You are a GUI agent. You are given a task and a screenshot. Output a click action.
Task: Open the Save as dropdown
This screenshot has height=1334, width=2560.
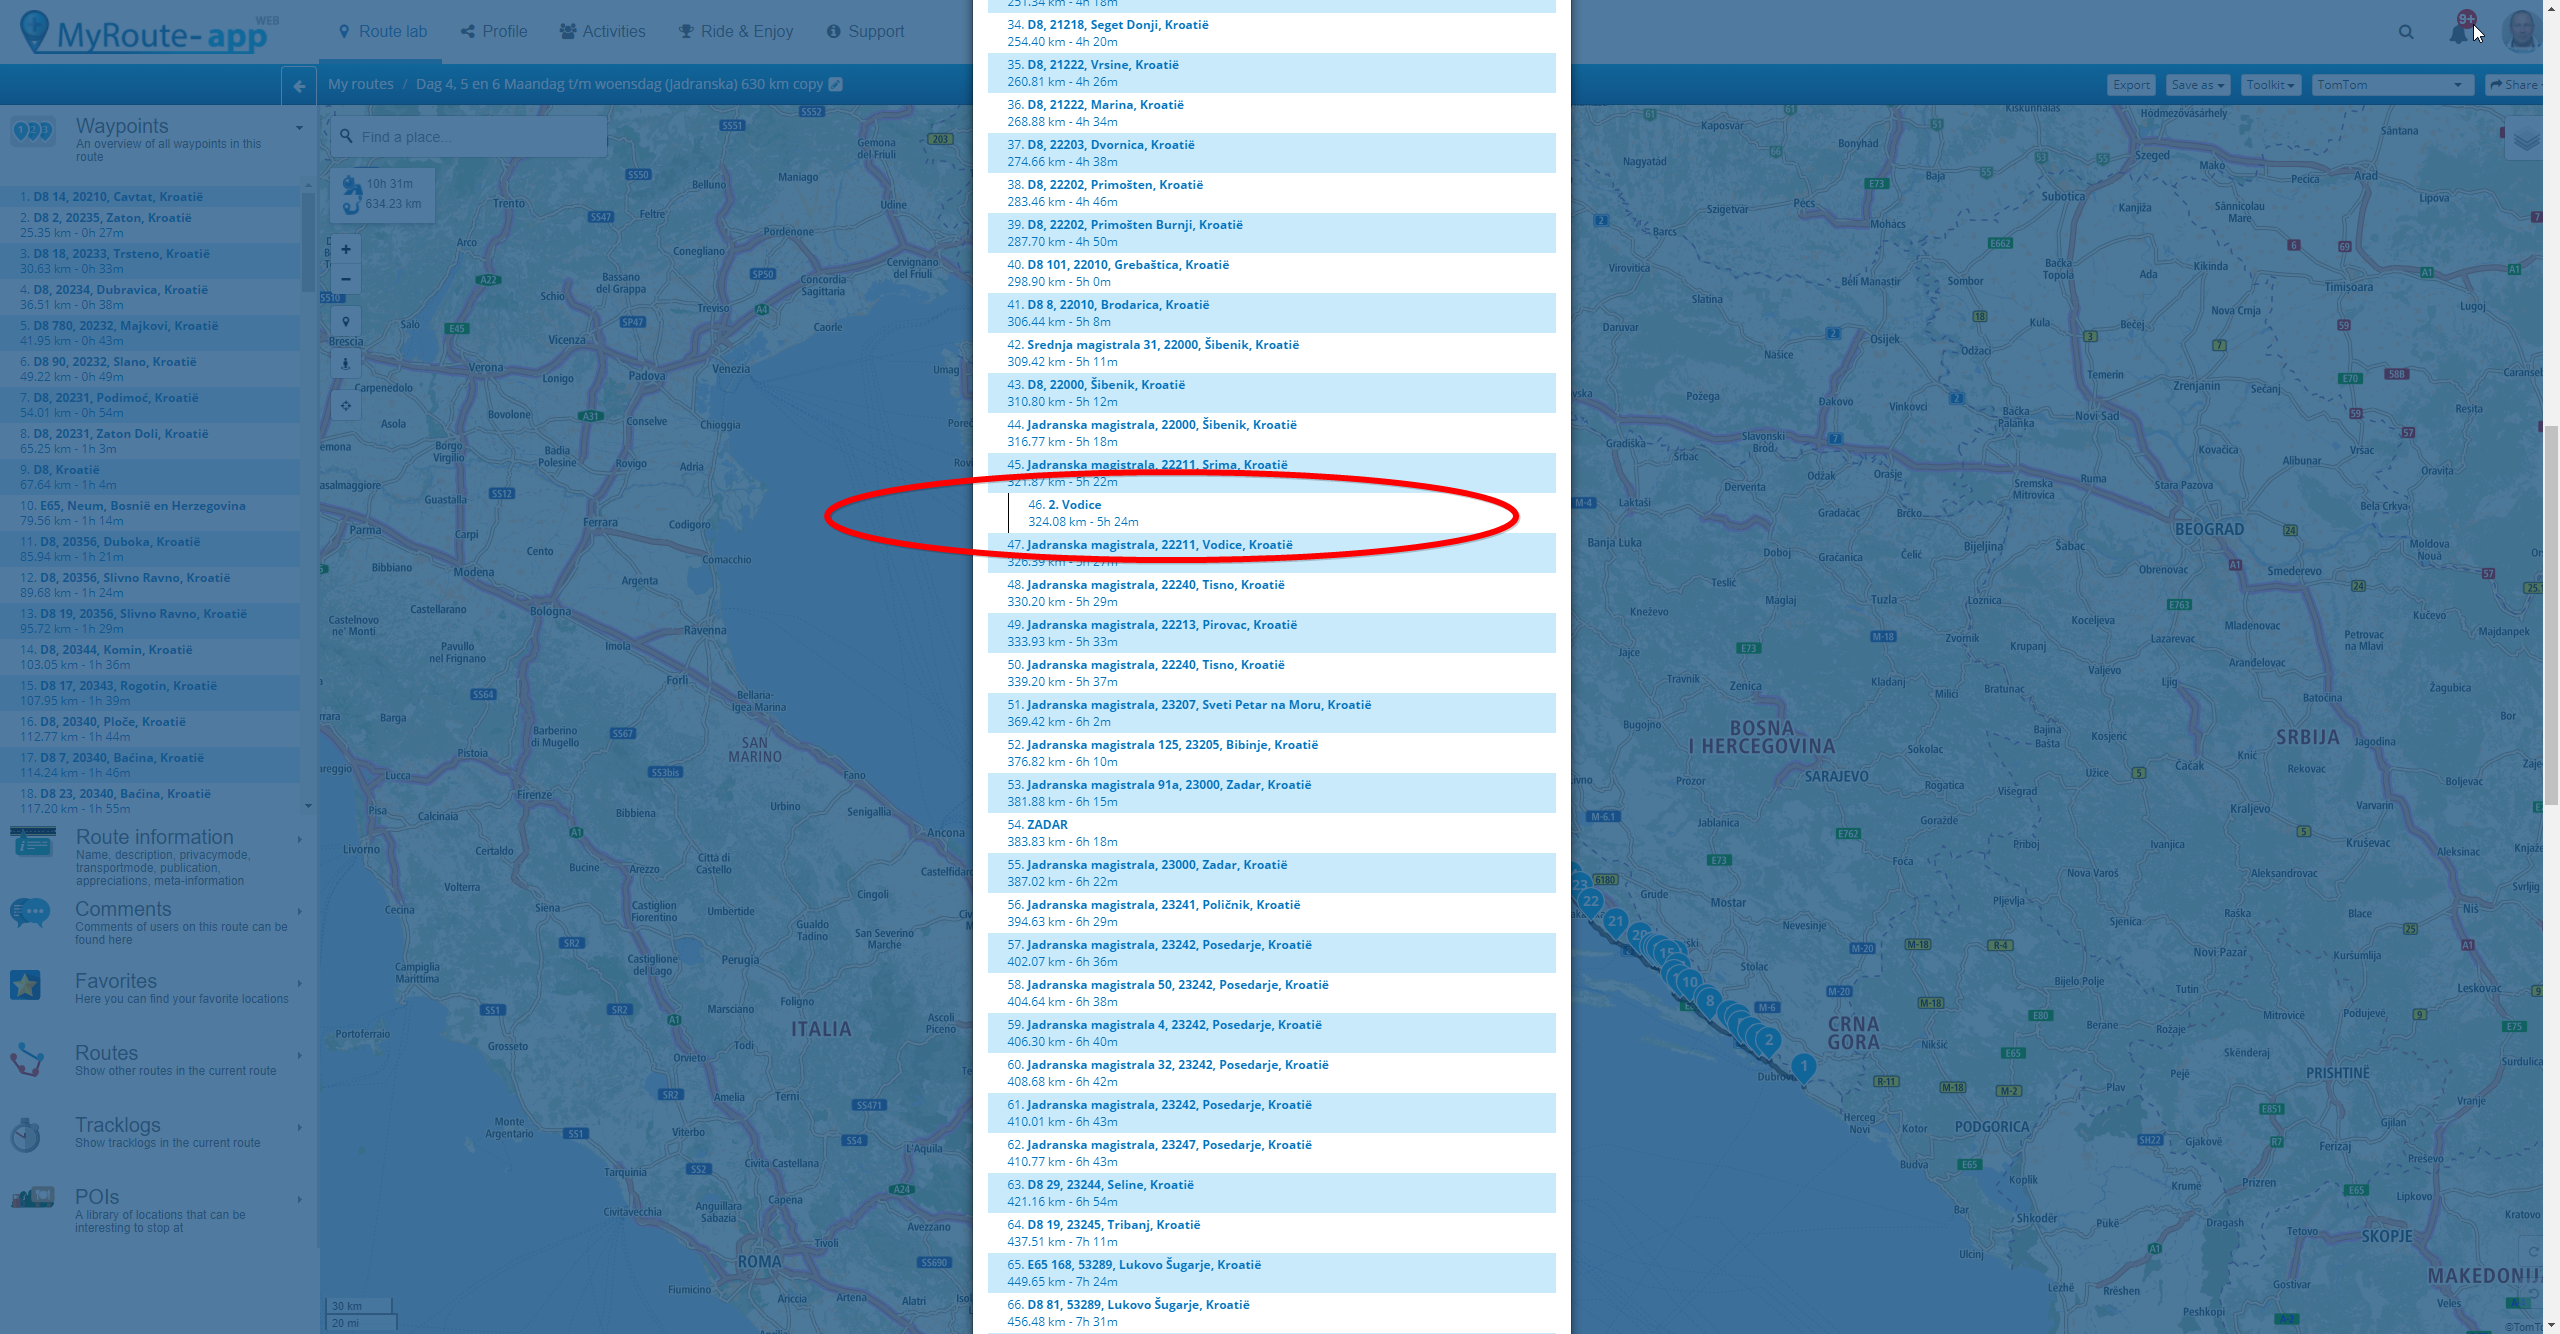point(2197,85)
